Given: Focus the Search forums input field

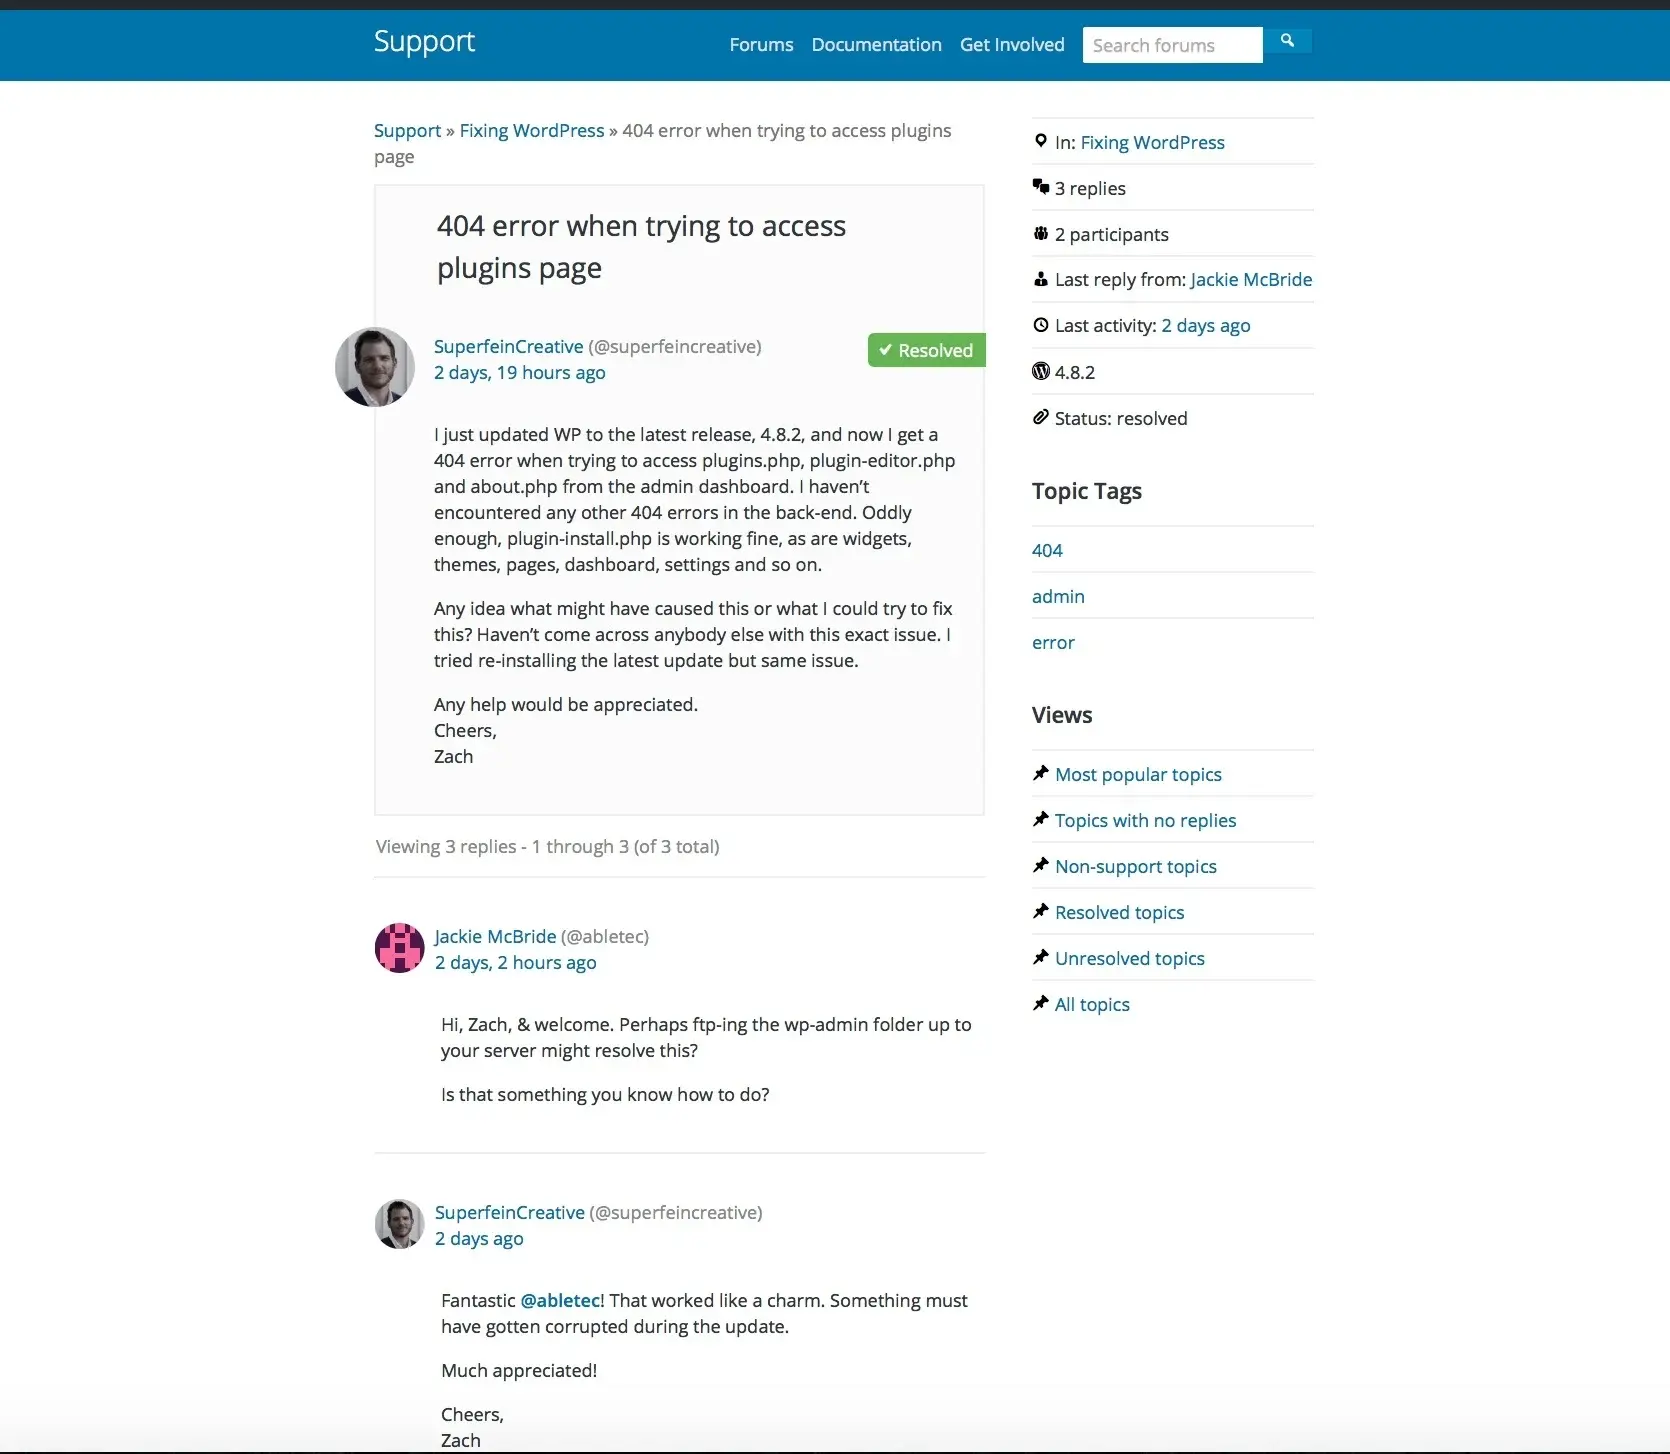Looking at the screenshot, I should [x=1172, y=45].
